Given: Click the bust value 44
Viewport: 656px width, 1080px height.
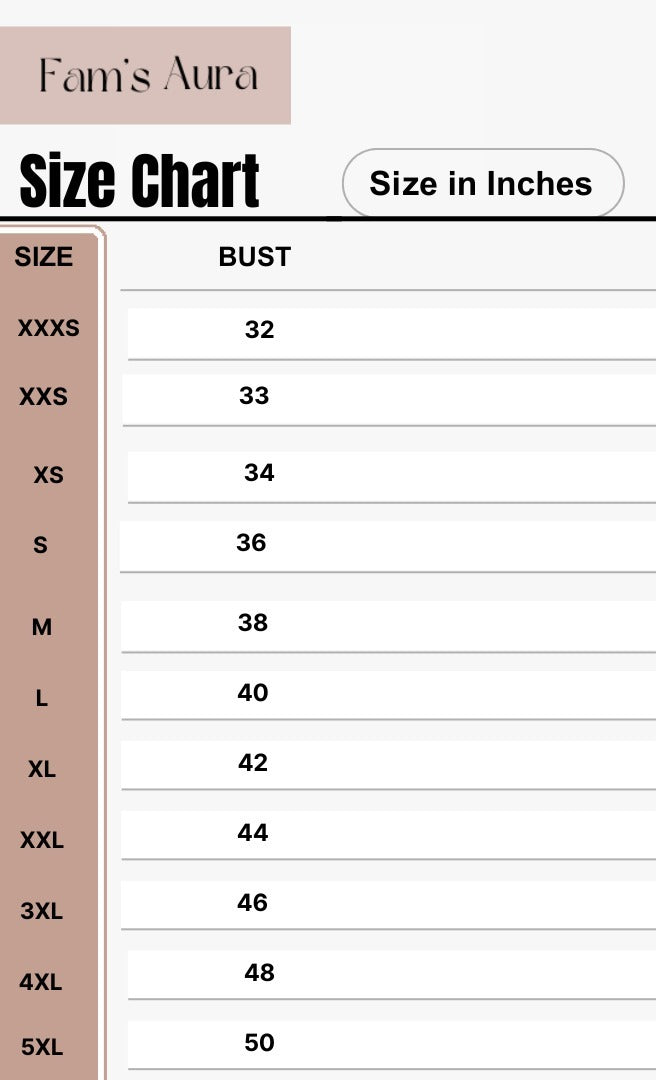Looking at the screenshot, I should click(253, 833).
